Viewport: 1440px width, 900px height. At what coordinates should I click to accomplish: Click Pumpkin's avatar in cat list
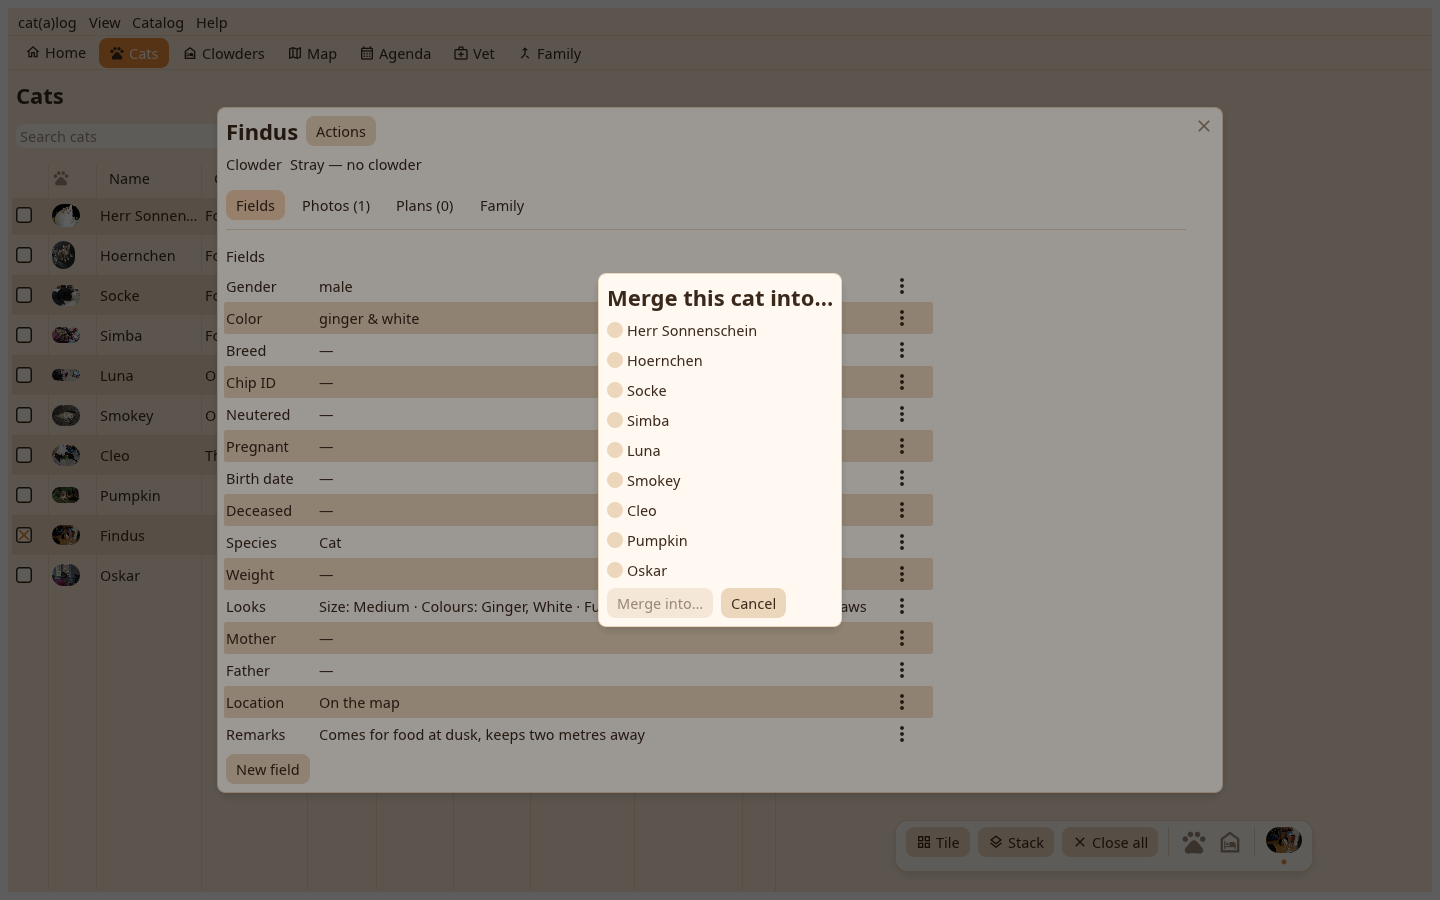click(66, 495)
